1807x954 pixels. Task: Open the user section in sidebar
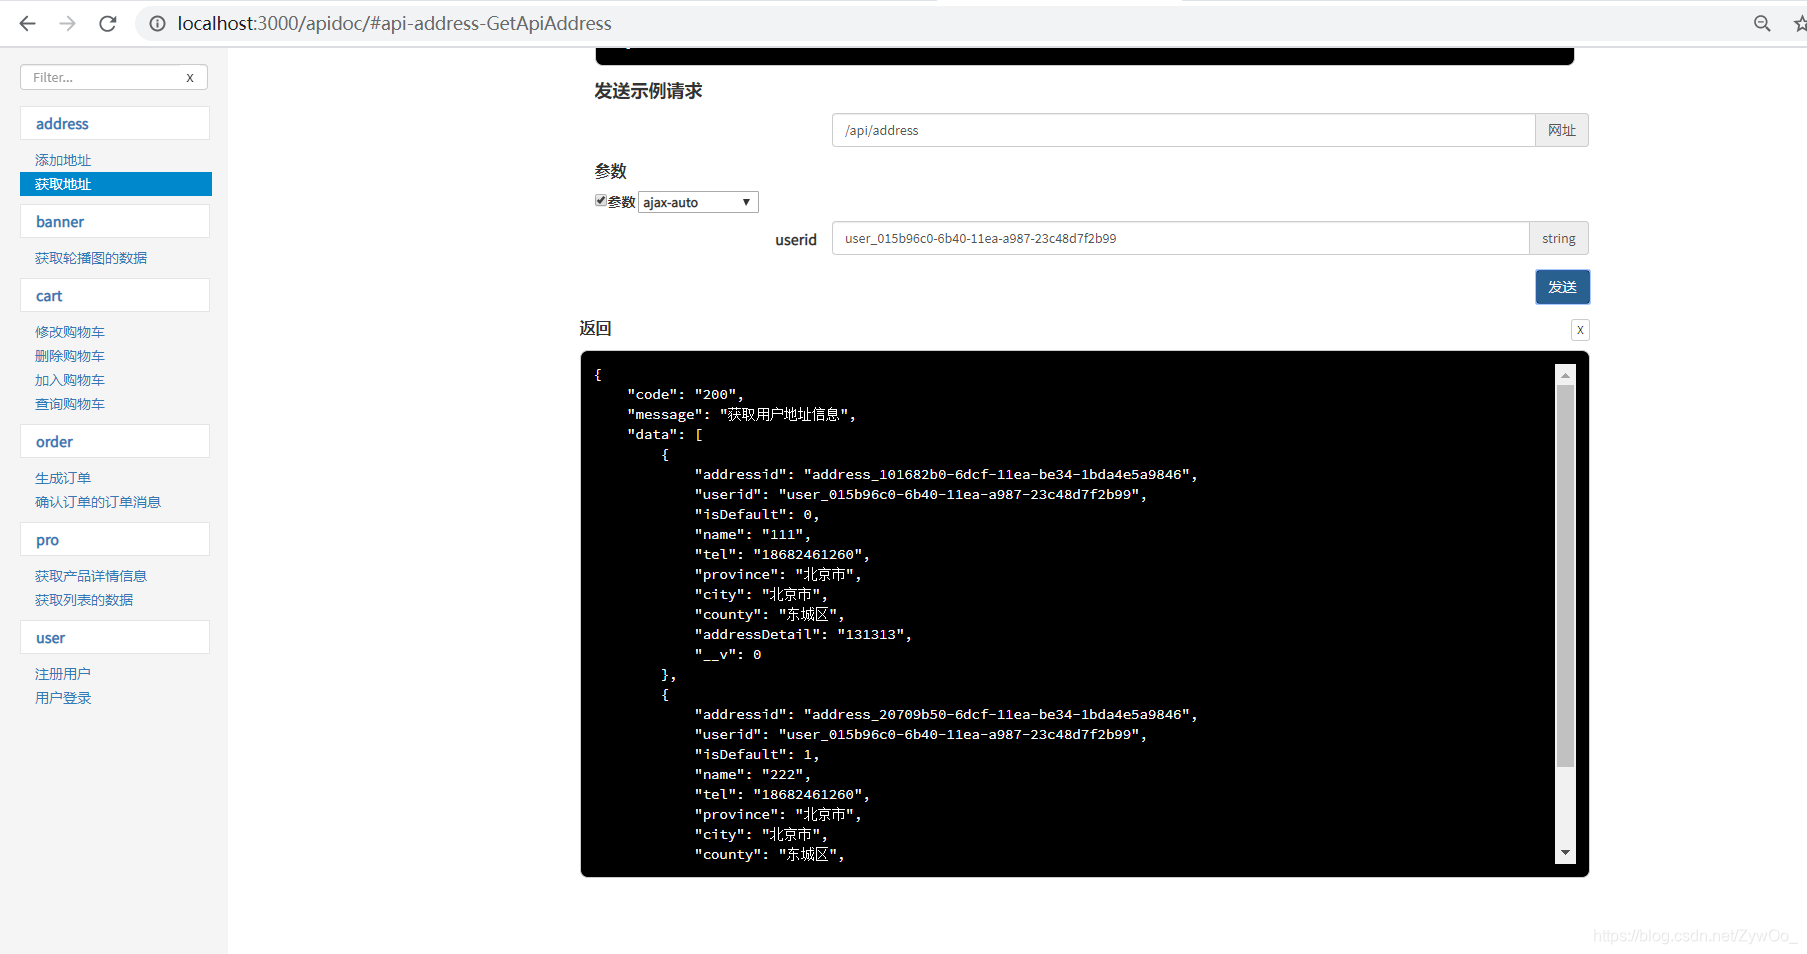pyautogui.click(x=115, y=638)
